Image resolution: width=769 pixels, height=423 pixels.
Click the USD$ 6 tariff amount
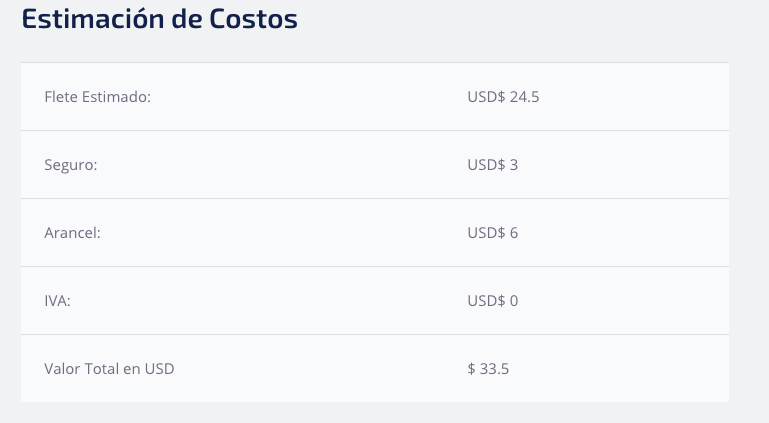(x=492, y=233)
